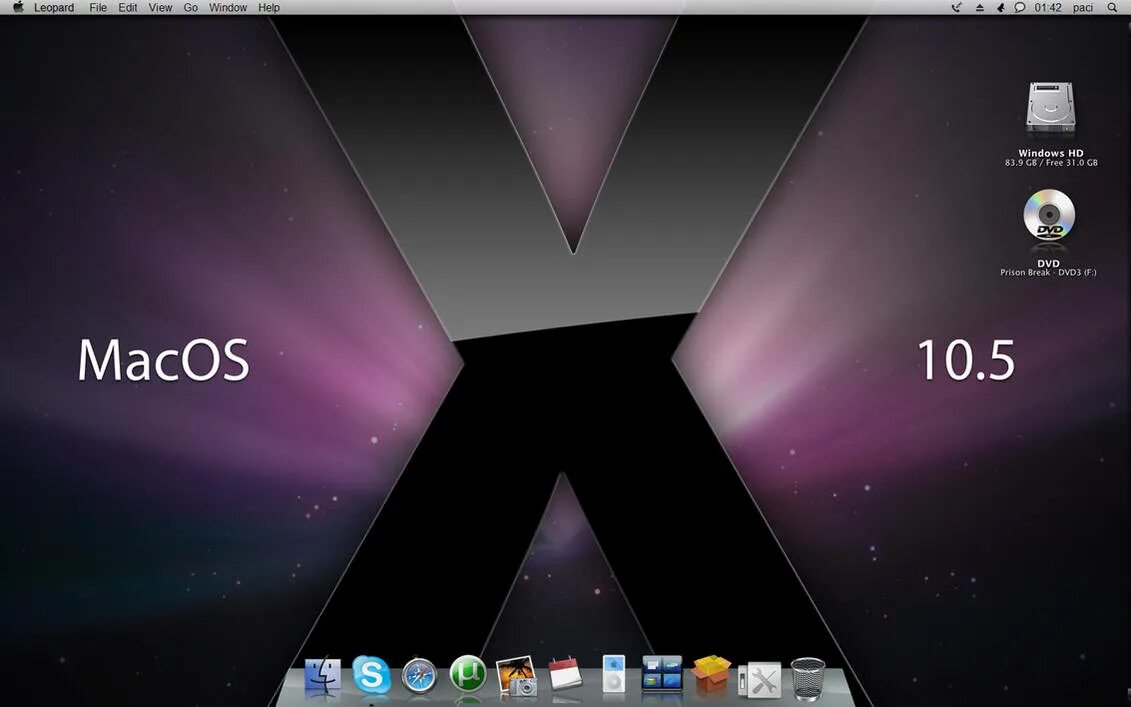This screenshot has width=1131, height=707.
Task: Open the Window menu
Action: [x=228, y=7]
